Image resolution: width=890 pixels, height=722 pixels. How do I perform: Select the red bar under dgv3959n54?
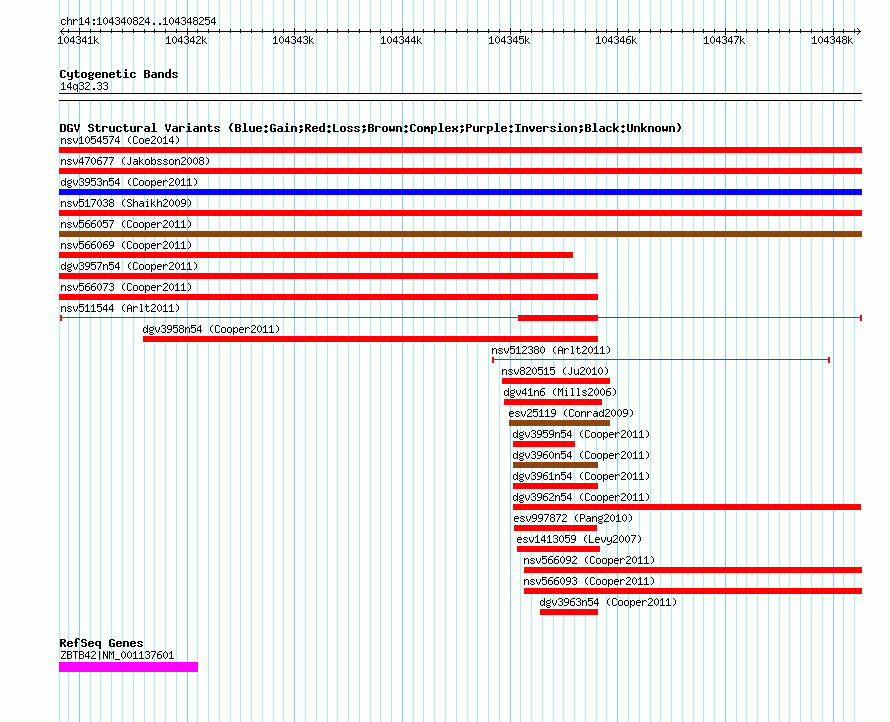click(x=544, y=444)
